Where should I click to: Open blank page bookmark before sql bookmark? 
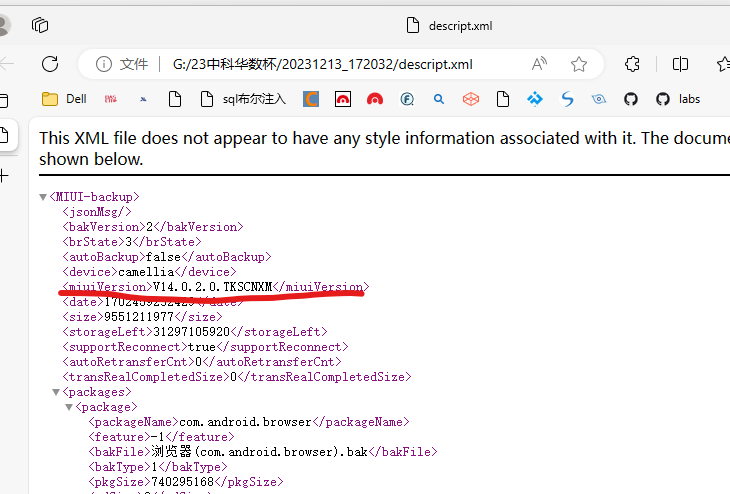[x=175, y=99]
